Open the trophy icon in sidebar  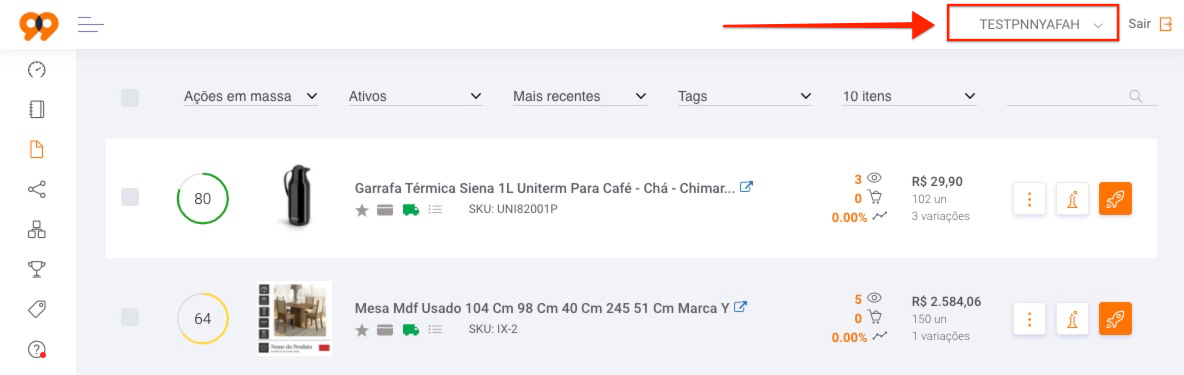36,269
